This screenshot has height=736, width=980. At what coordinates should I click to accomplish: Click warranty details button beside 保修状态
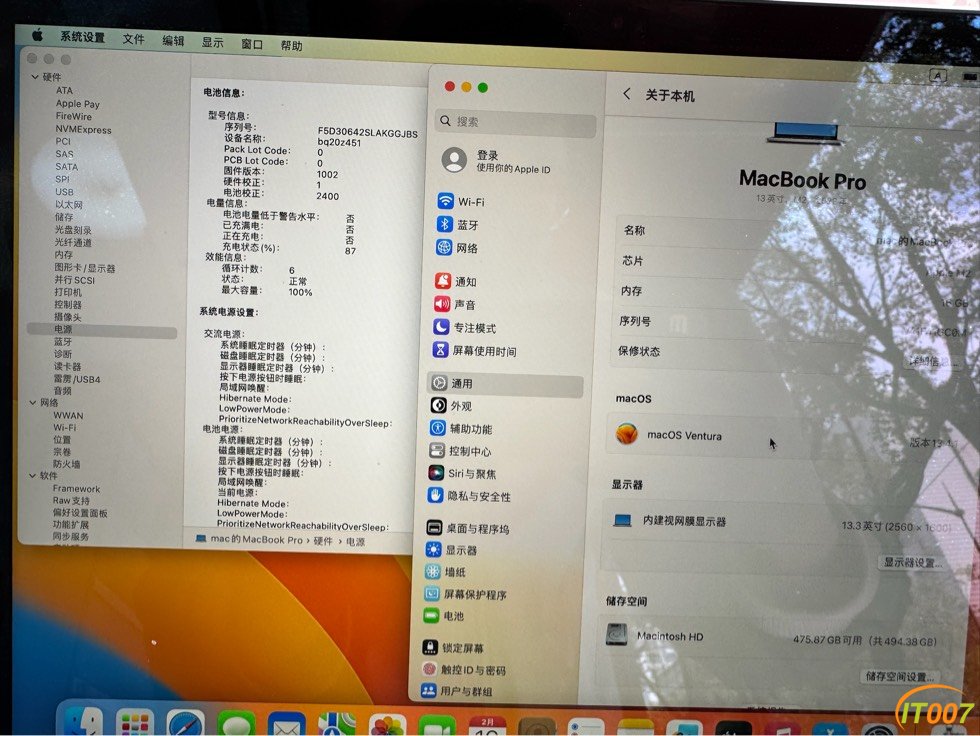coord(932,361)
